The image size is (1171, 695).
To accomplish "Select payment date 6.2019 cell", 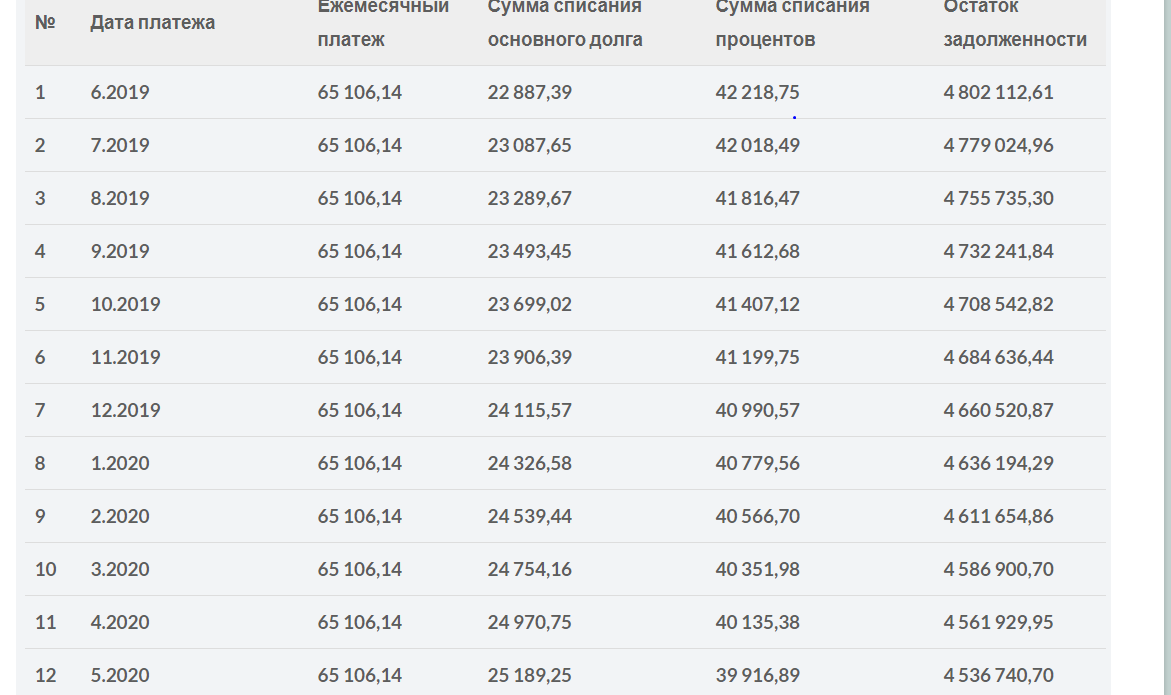I will [x=119, y=92].
